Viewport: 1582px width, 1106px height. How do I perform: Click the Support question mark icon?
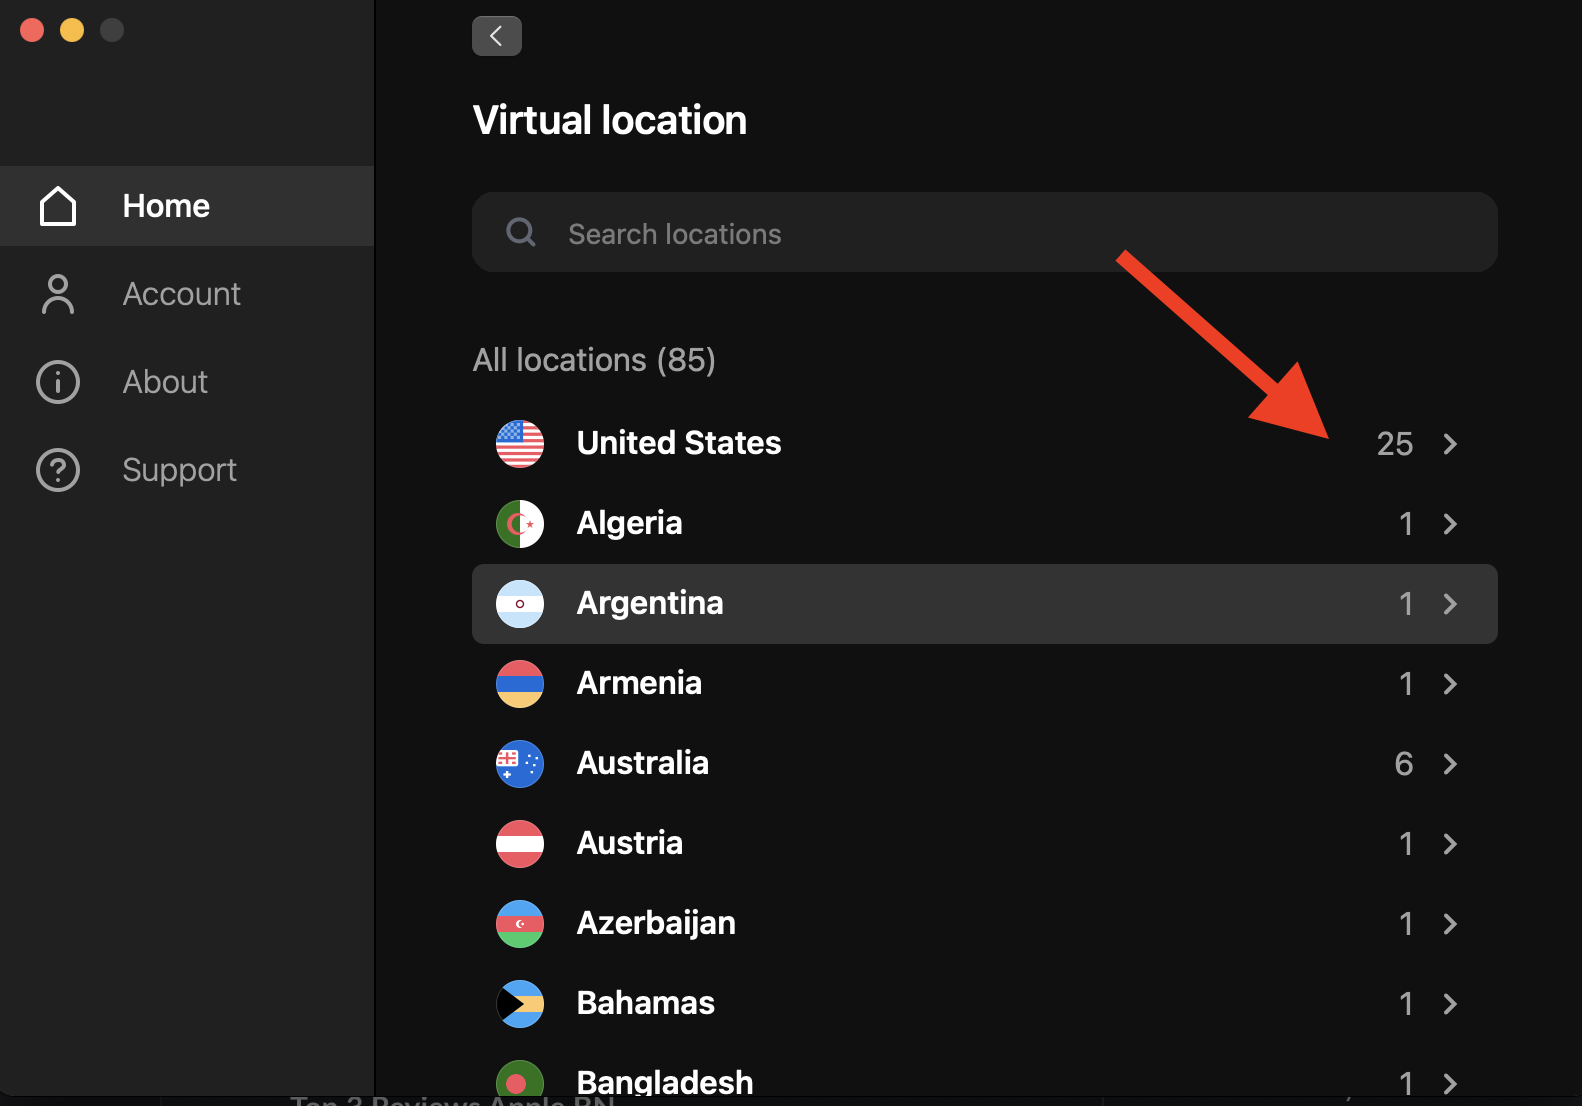[x=58, y=470]
